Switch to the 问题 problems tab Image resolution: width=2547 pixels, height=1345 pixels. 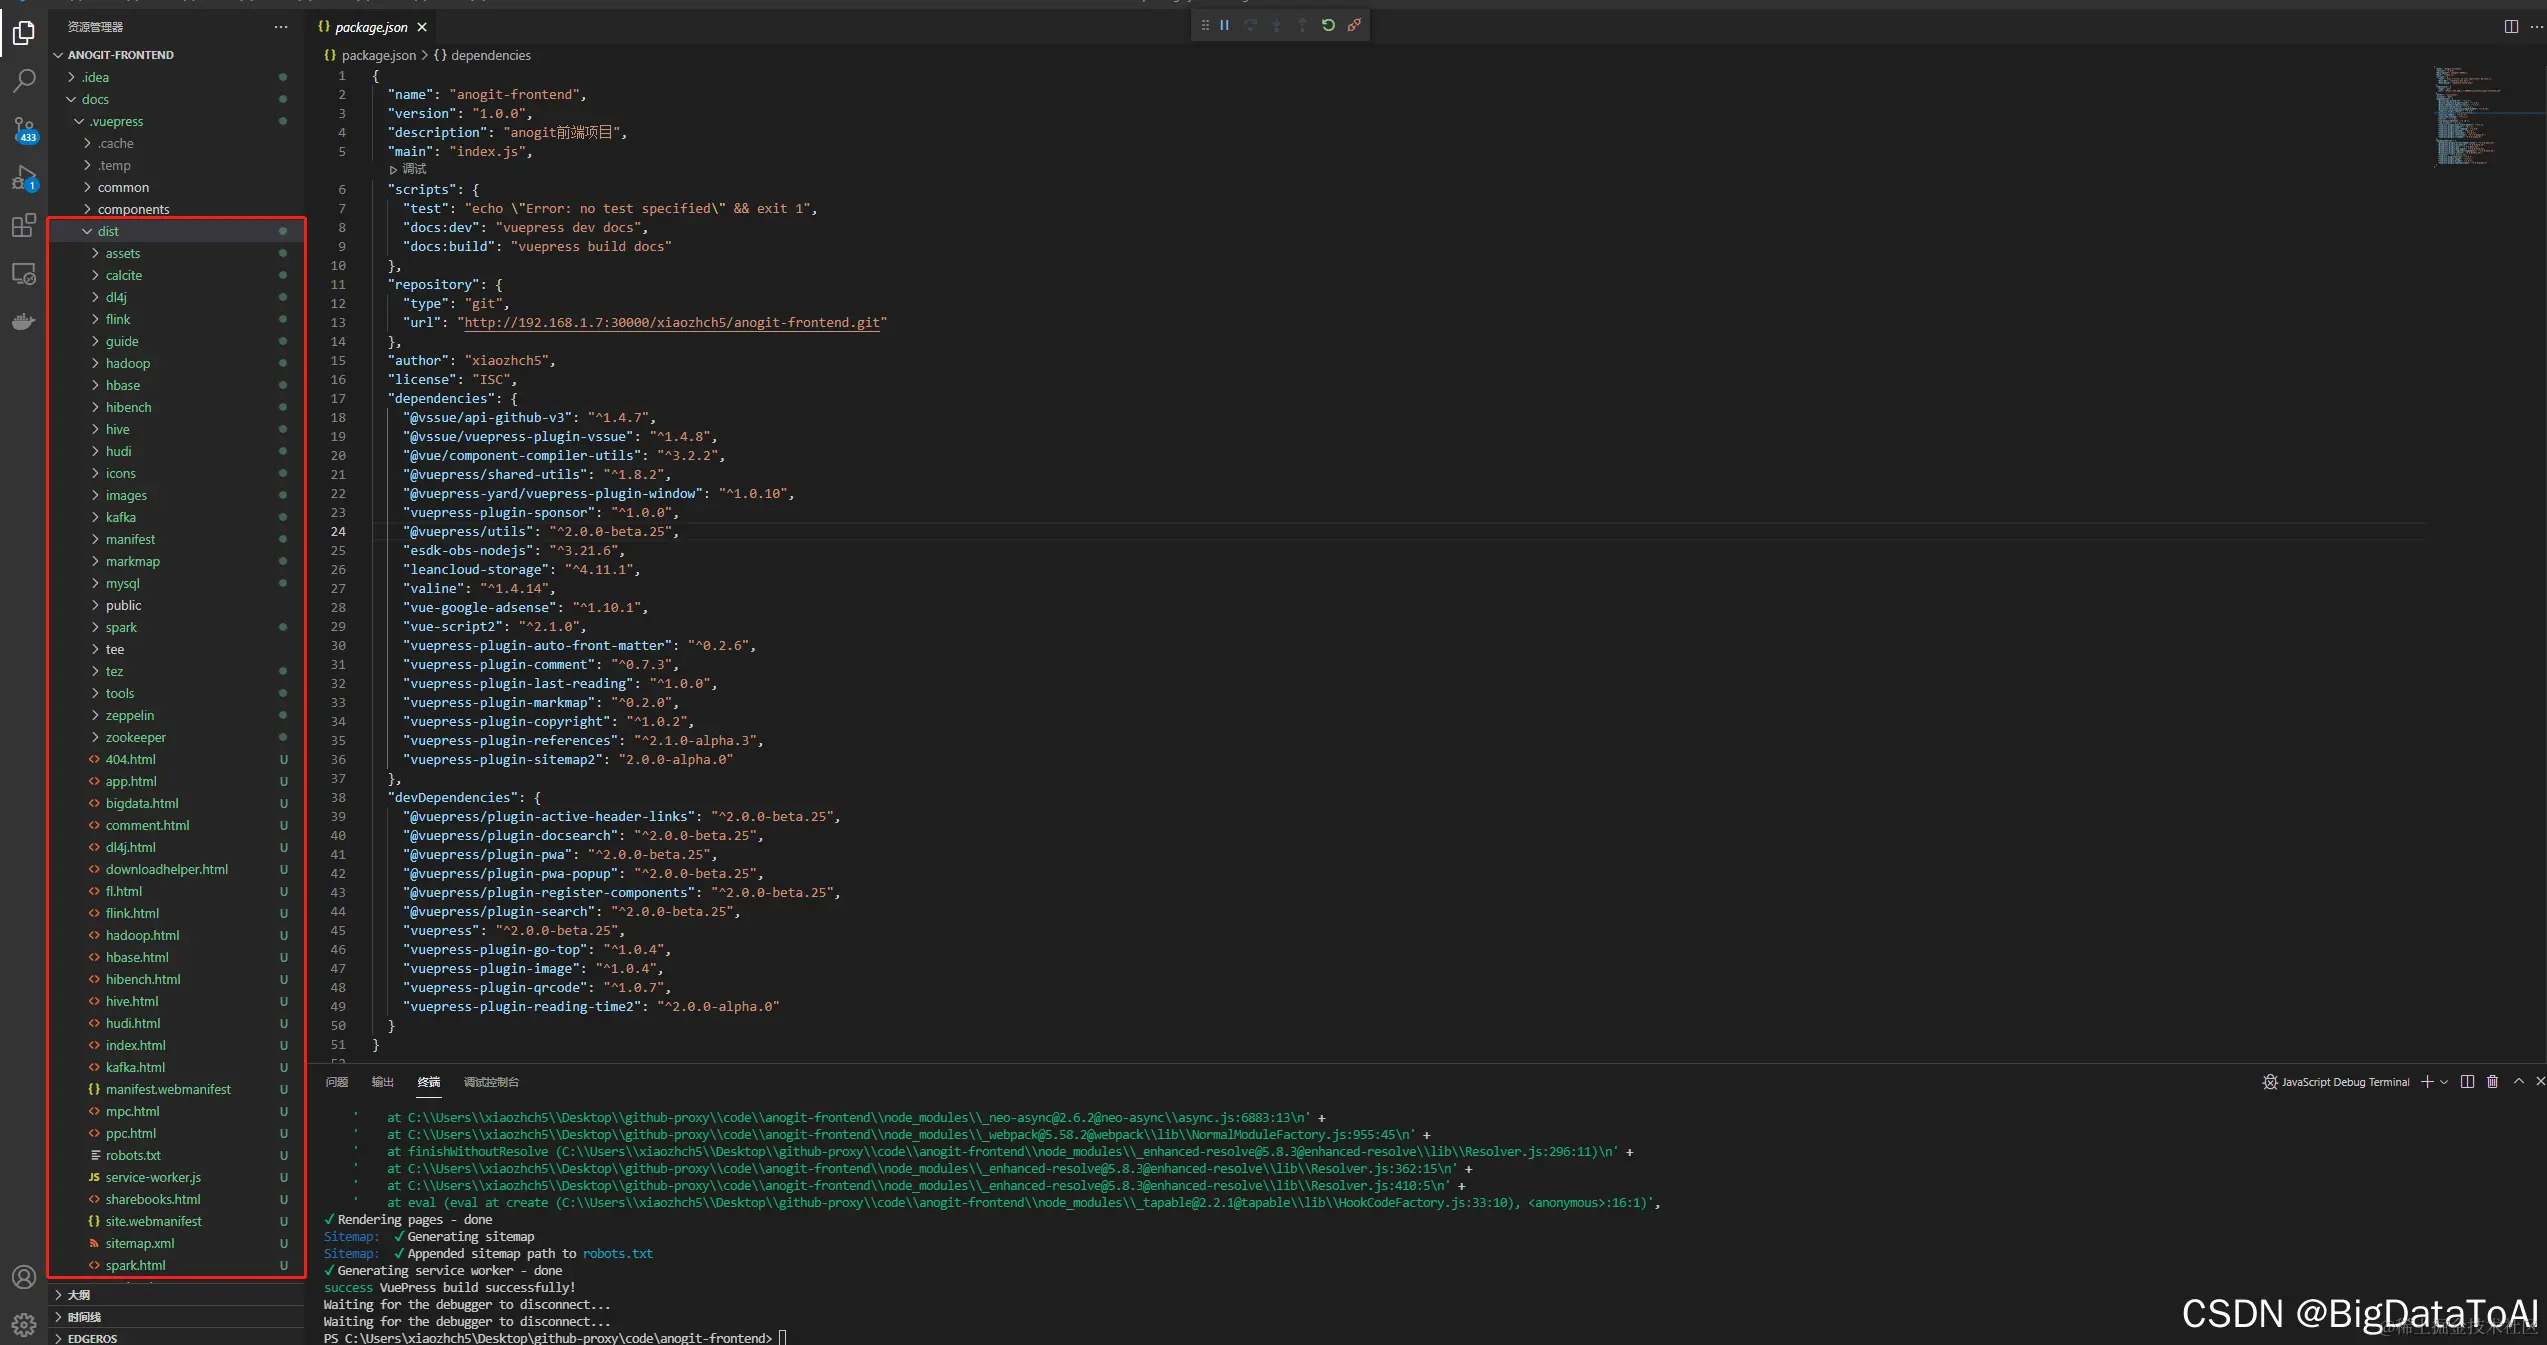click(337, 1082)
